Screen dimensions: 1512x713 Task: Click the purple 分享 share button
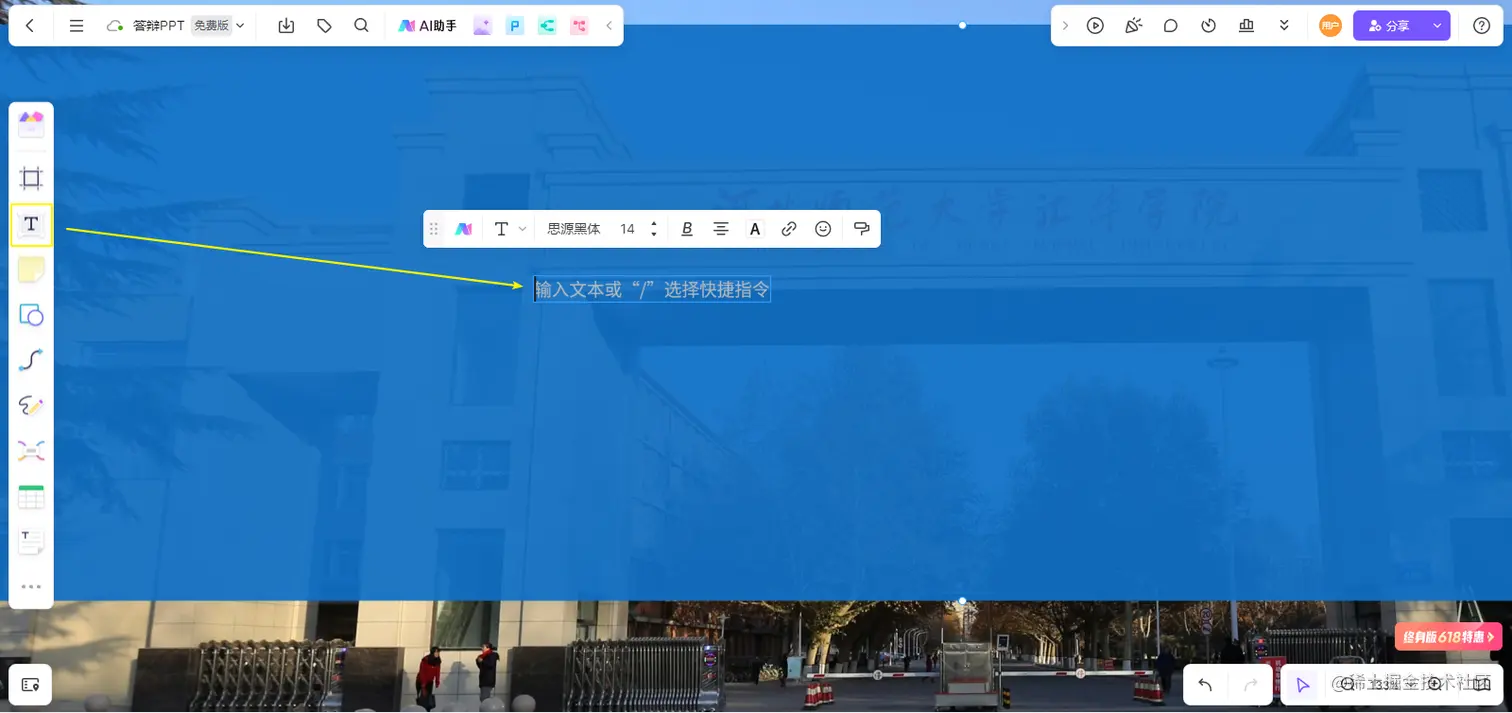(1389, 26)
